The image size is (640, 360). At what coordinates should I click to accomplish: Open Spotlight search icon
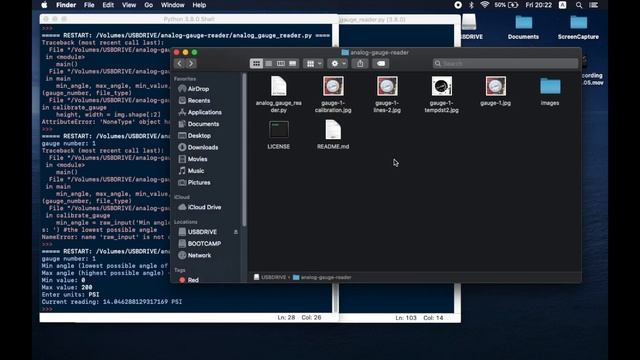(579, 5)
